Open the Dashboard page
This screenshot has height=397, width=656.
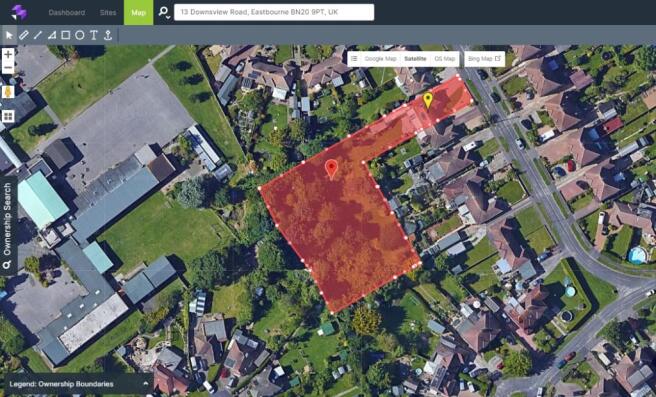click(67, 13)
